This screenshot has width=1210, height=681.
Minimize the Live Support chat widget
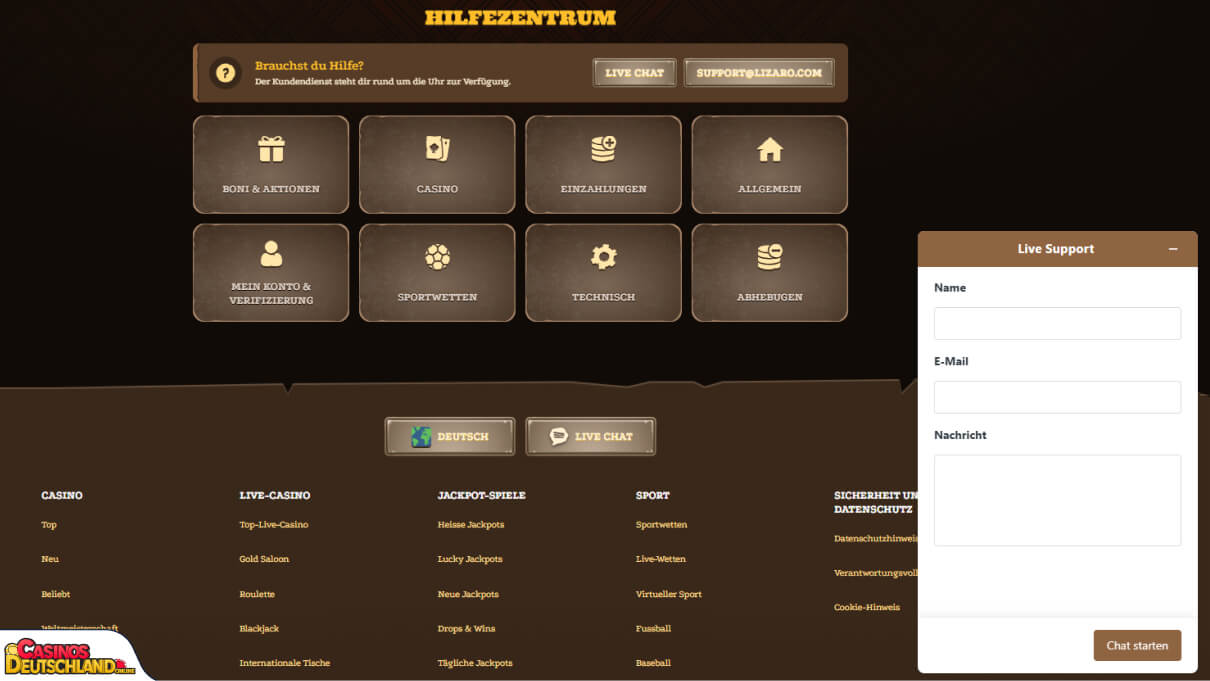(1173, 249)
